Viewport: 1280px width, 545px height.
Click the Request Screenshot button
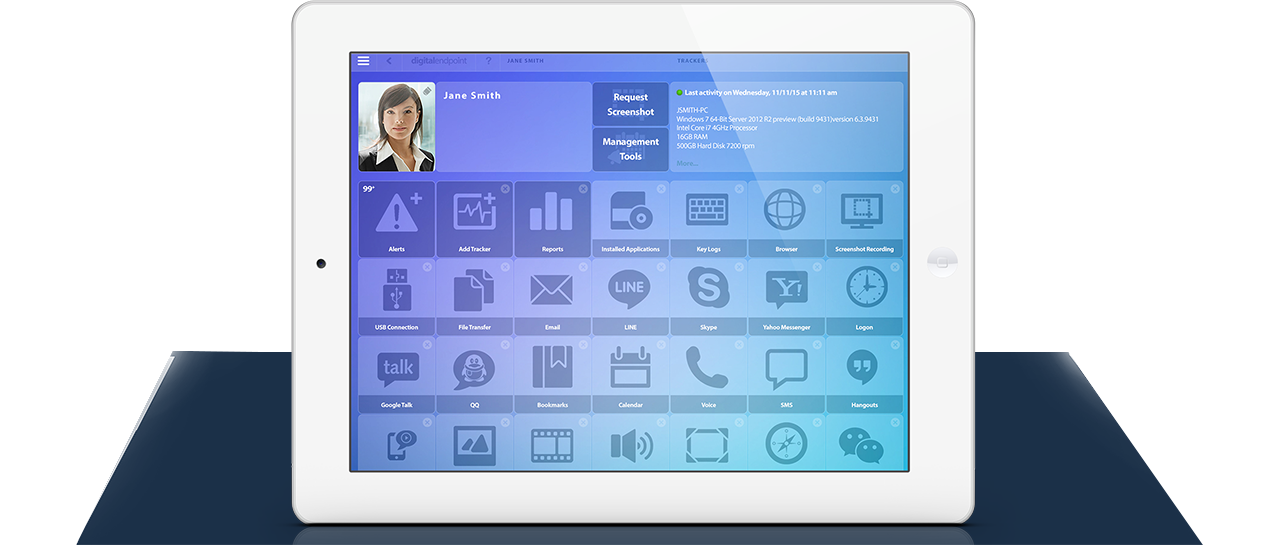pyautogui.click(x=631, y=104)
